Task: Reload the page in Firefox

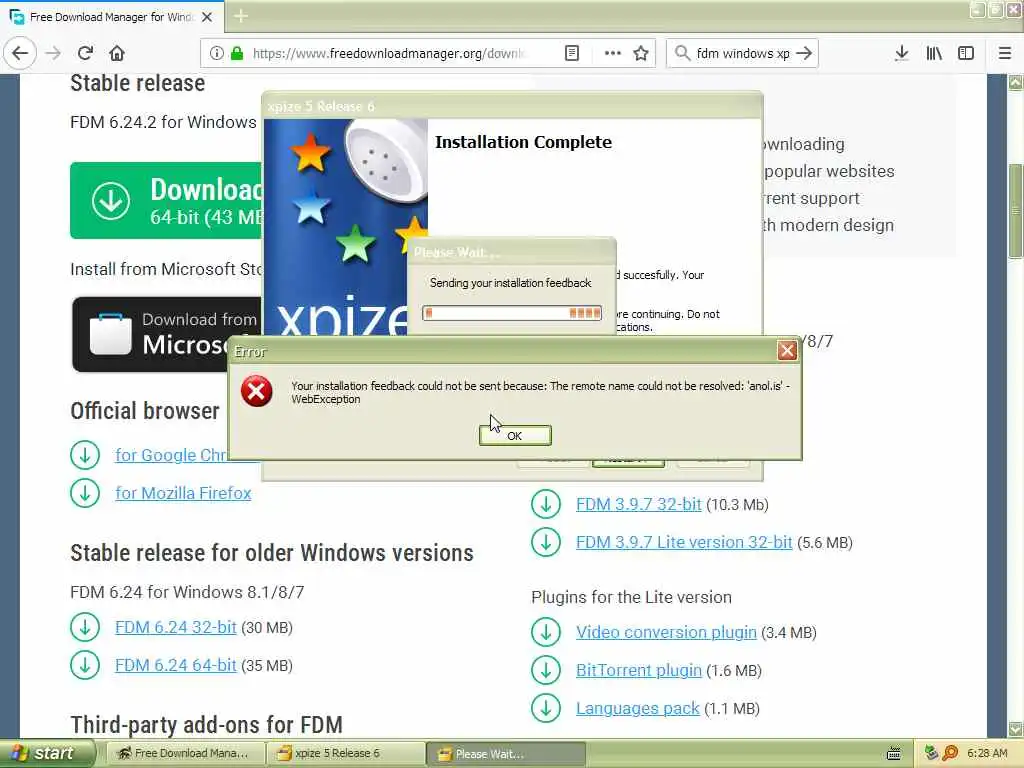Action: (85, 53)
